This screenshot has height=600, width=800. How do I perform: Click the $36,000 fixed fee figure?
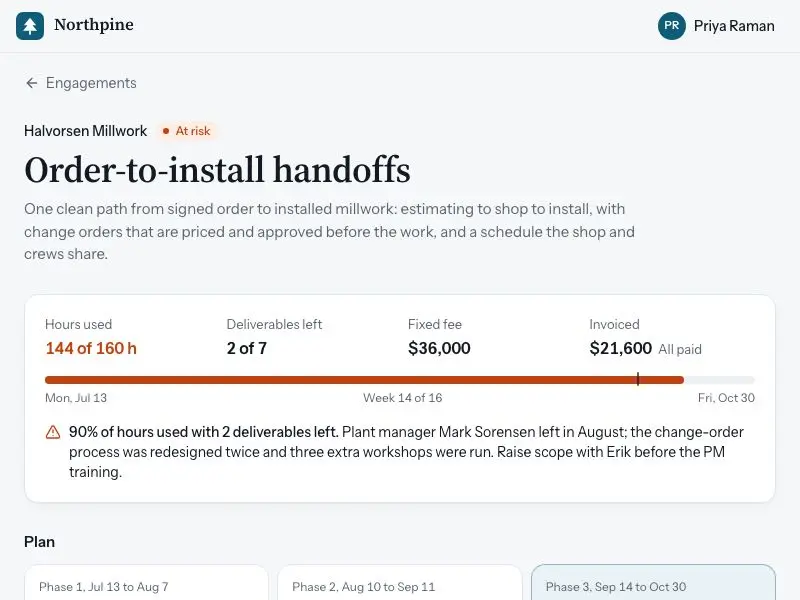click(439, 348)
